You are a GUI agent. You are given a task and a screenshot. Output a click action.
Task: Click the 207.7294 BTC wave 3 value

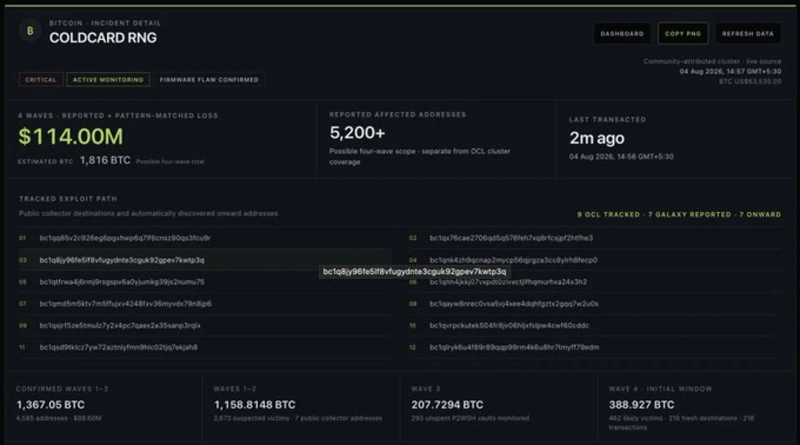447,405
